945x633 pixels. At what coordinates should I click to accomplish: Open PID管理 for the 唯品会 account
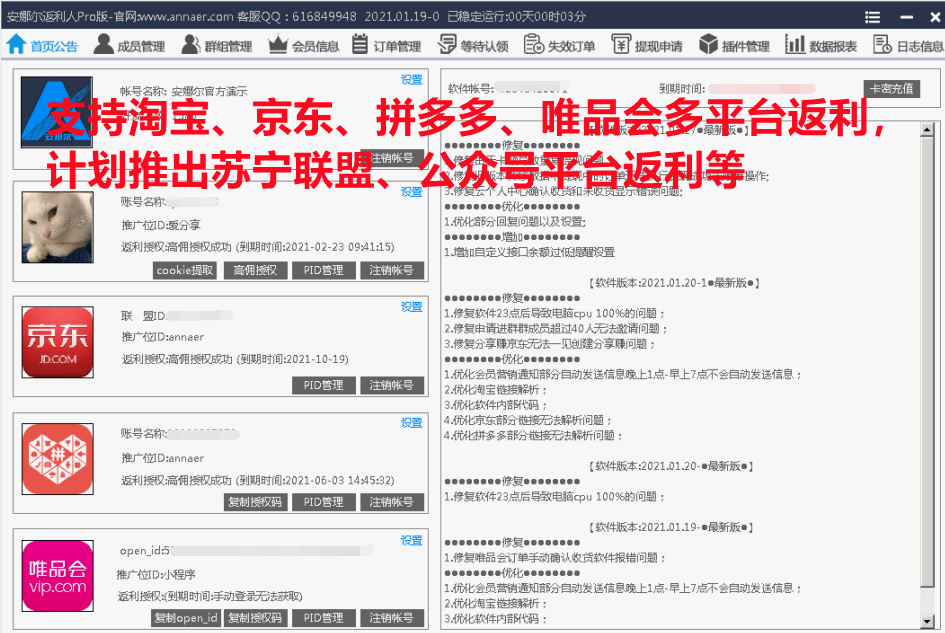point(324,618)
